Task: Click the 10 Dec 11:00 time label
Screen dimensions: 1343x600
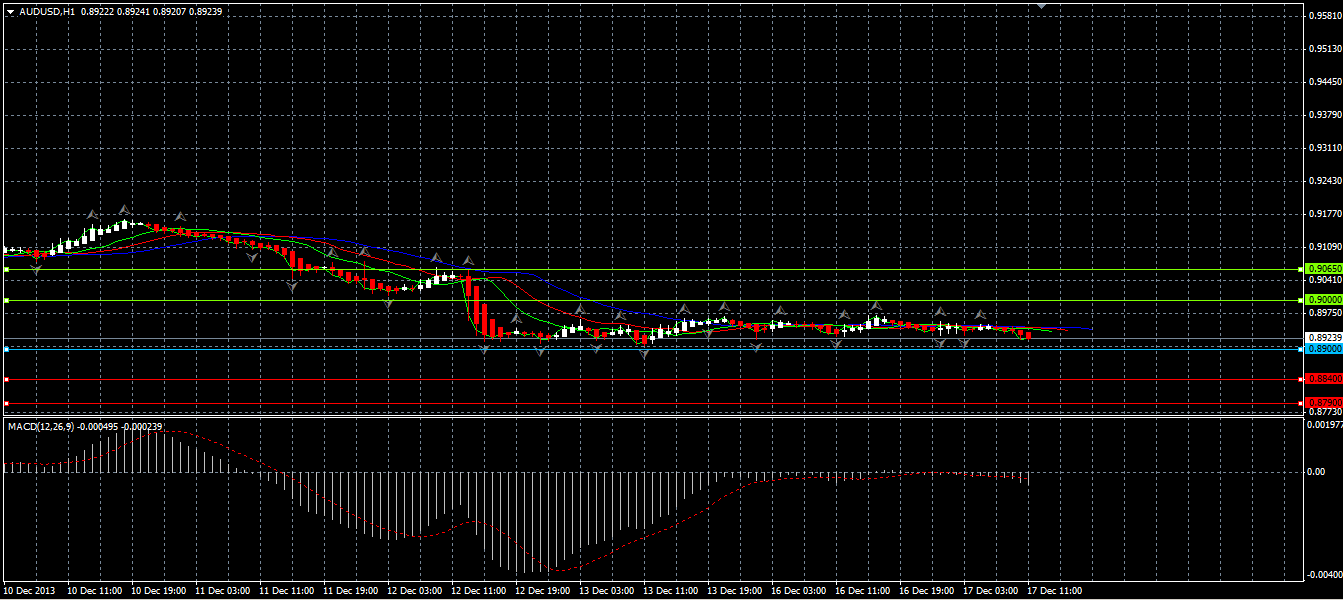Action: coord(95,591)
